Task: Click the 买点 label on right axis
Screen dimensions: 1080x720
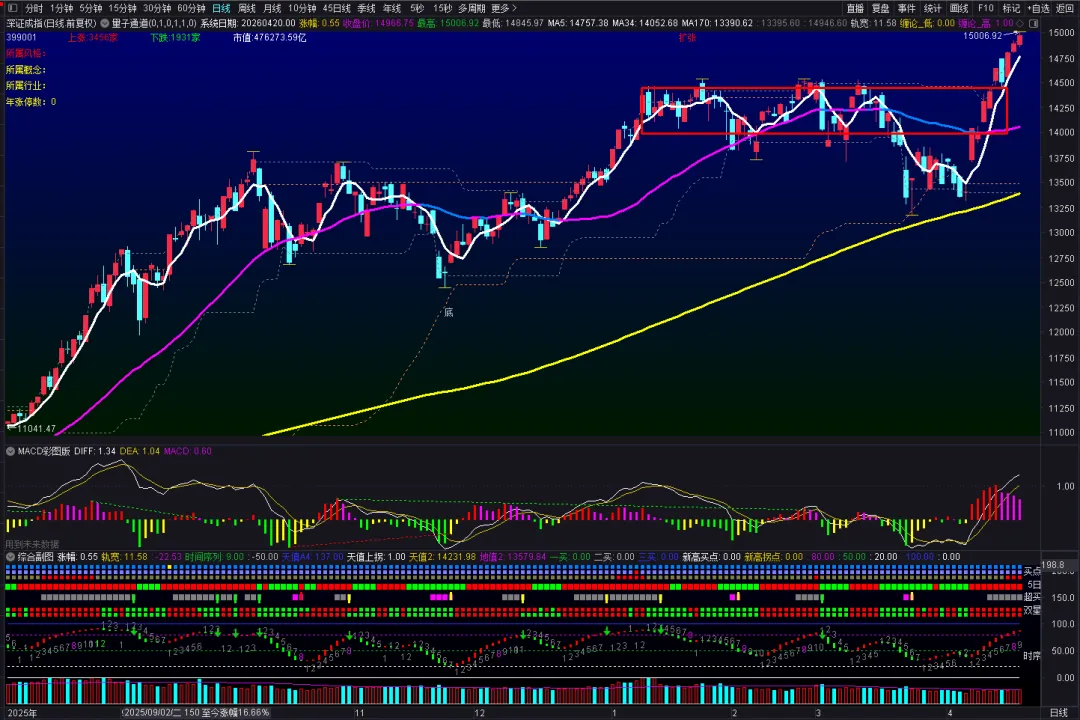Action: 1032,571
